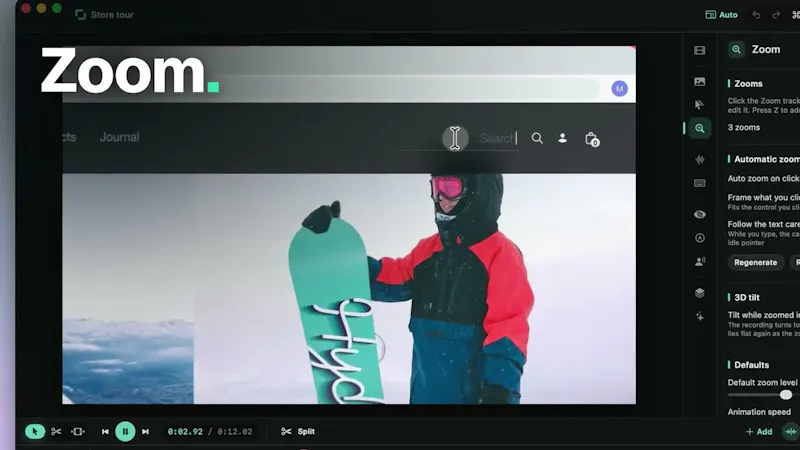Image resolution: width=800 pixels, height=450 pixels.
Task: Open the Journal link in preview navigation
Action: [x=119, y=137]
